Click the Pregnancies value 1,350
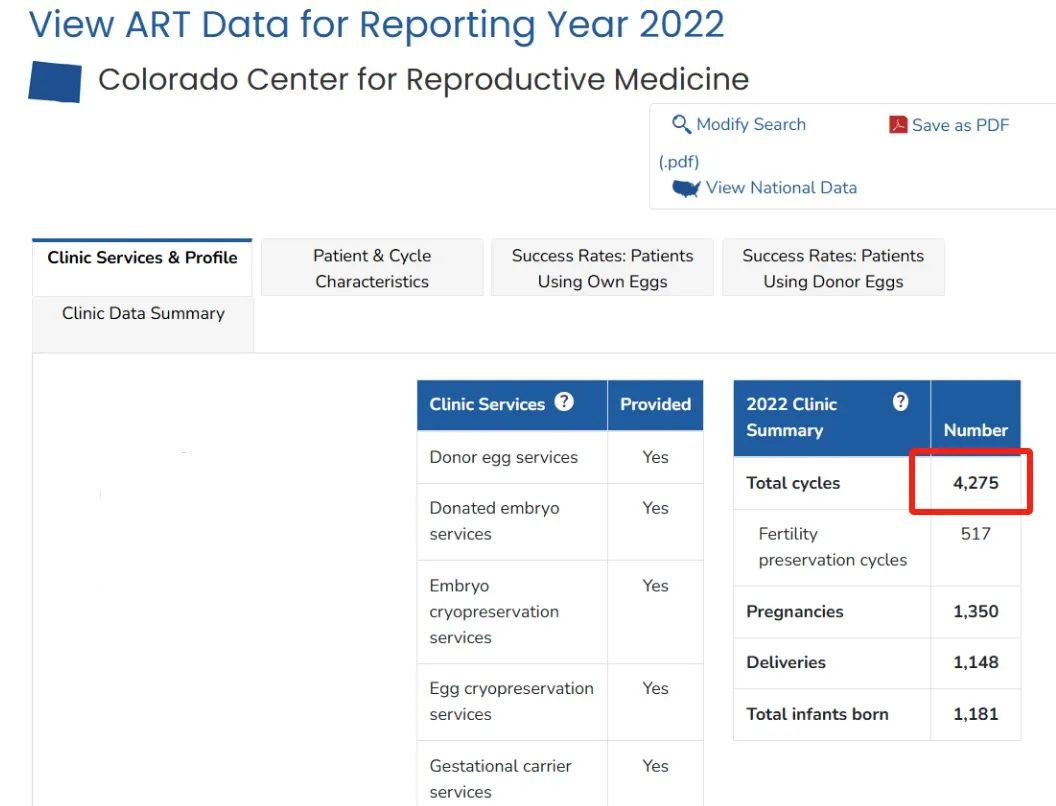1056x806 pixels. [975, 611]
